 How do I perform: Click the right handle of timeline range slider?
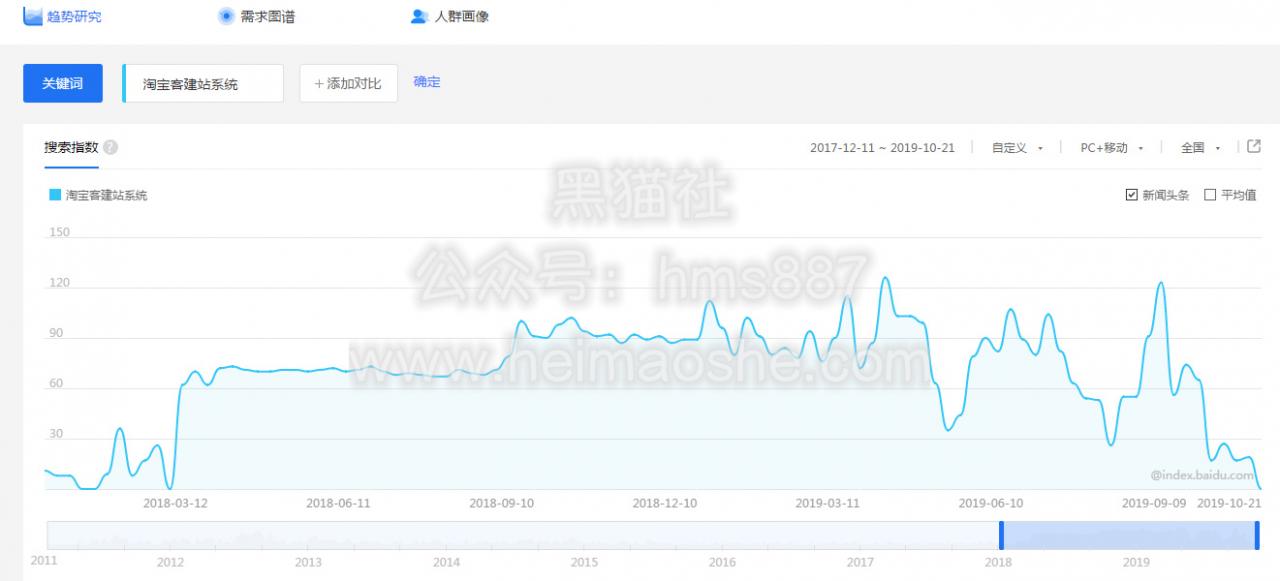coord(1257,535)
